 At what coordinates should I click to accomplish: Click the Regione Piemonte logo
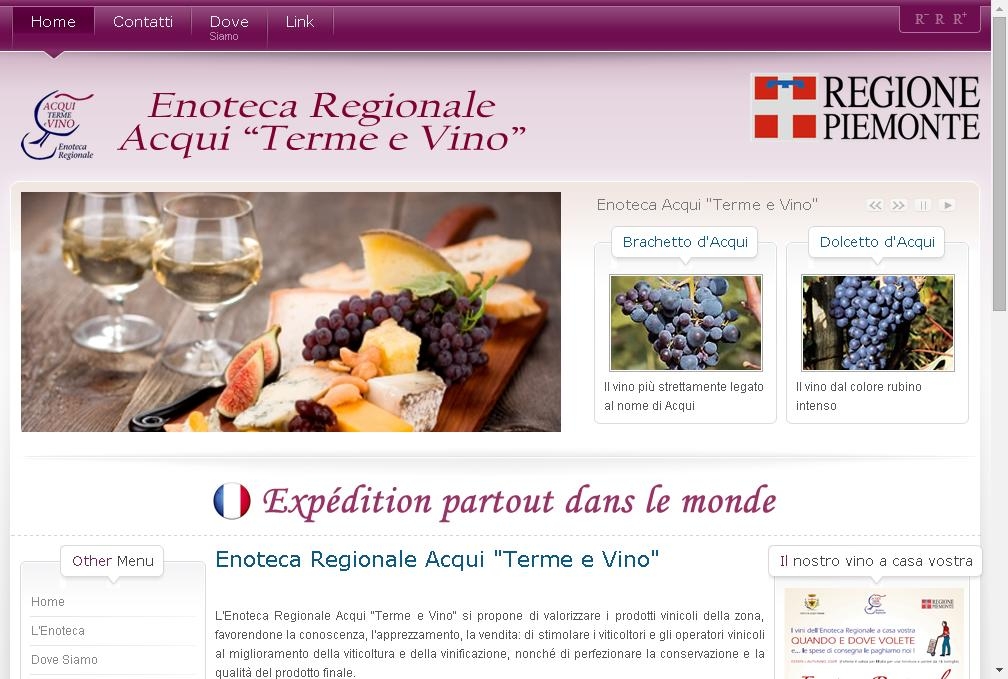click(x=866, y=107)
